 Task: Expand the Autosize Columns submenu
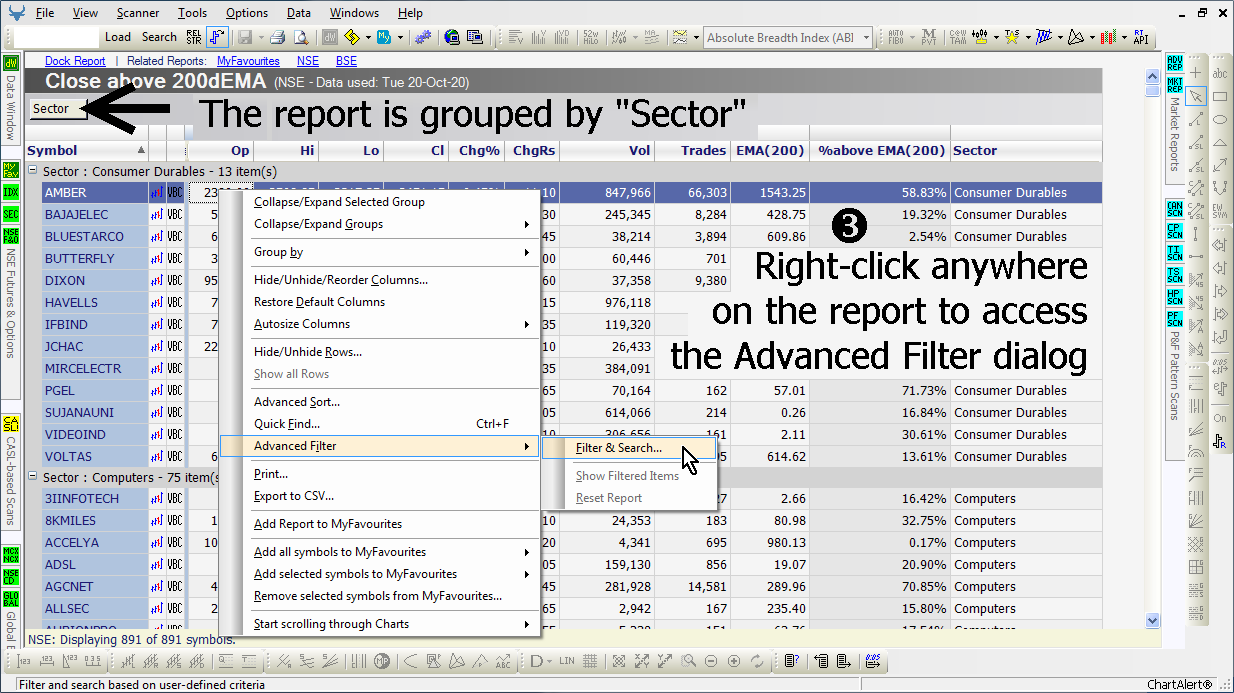pyautogui.click(x=378, y=324)
